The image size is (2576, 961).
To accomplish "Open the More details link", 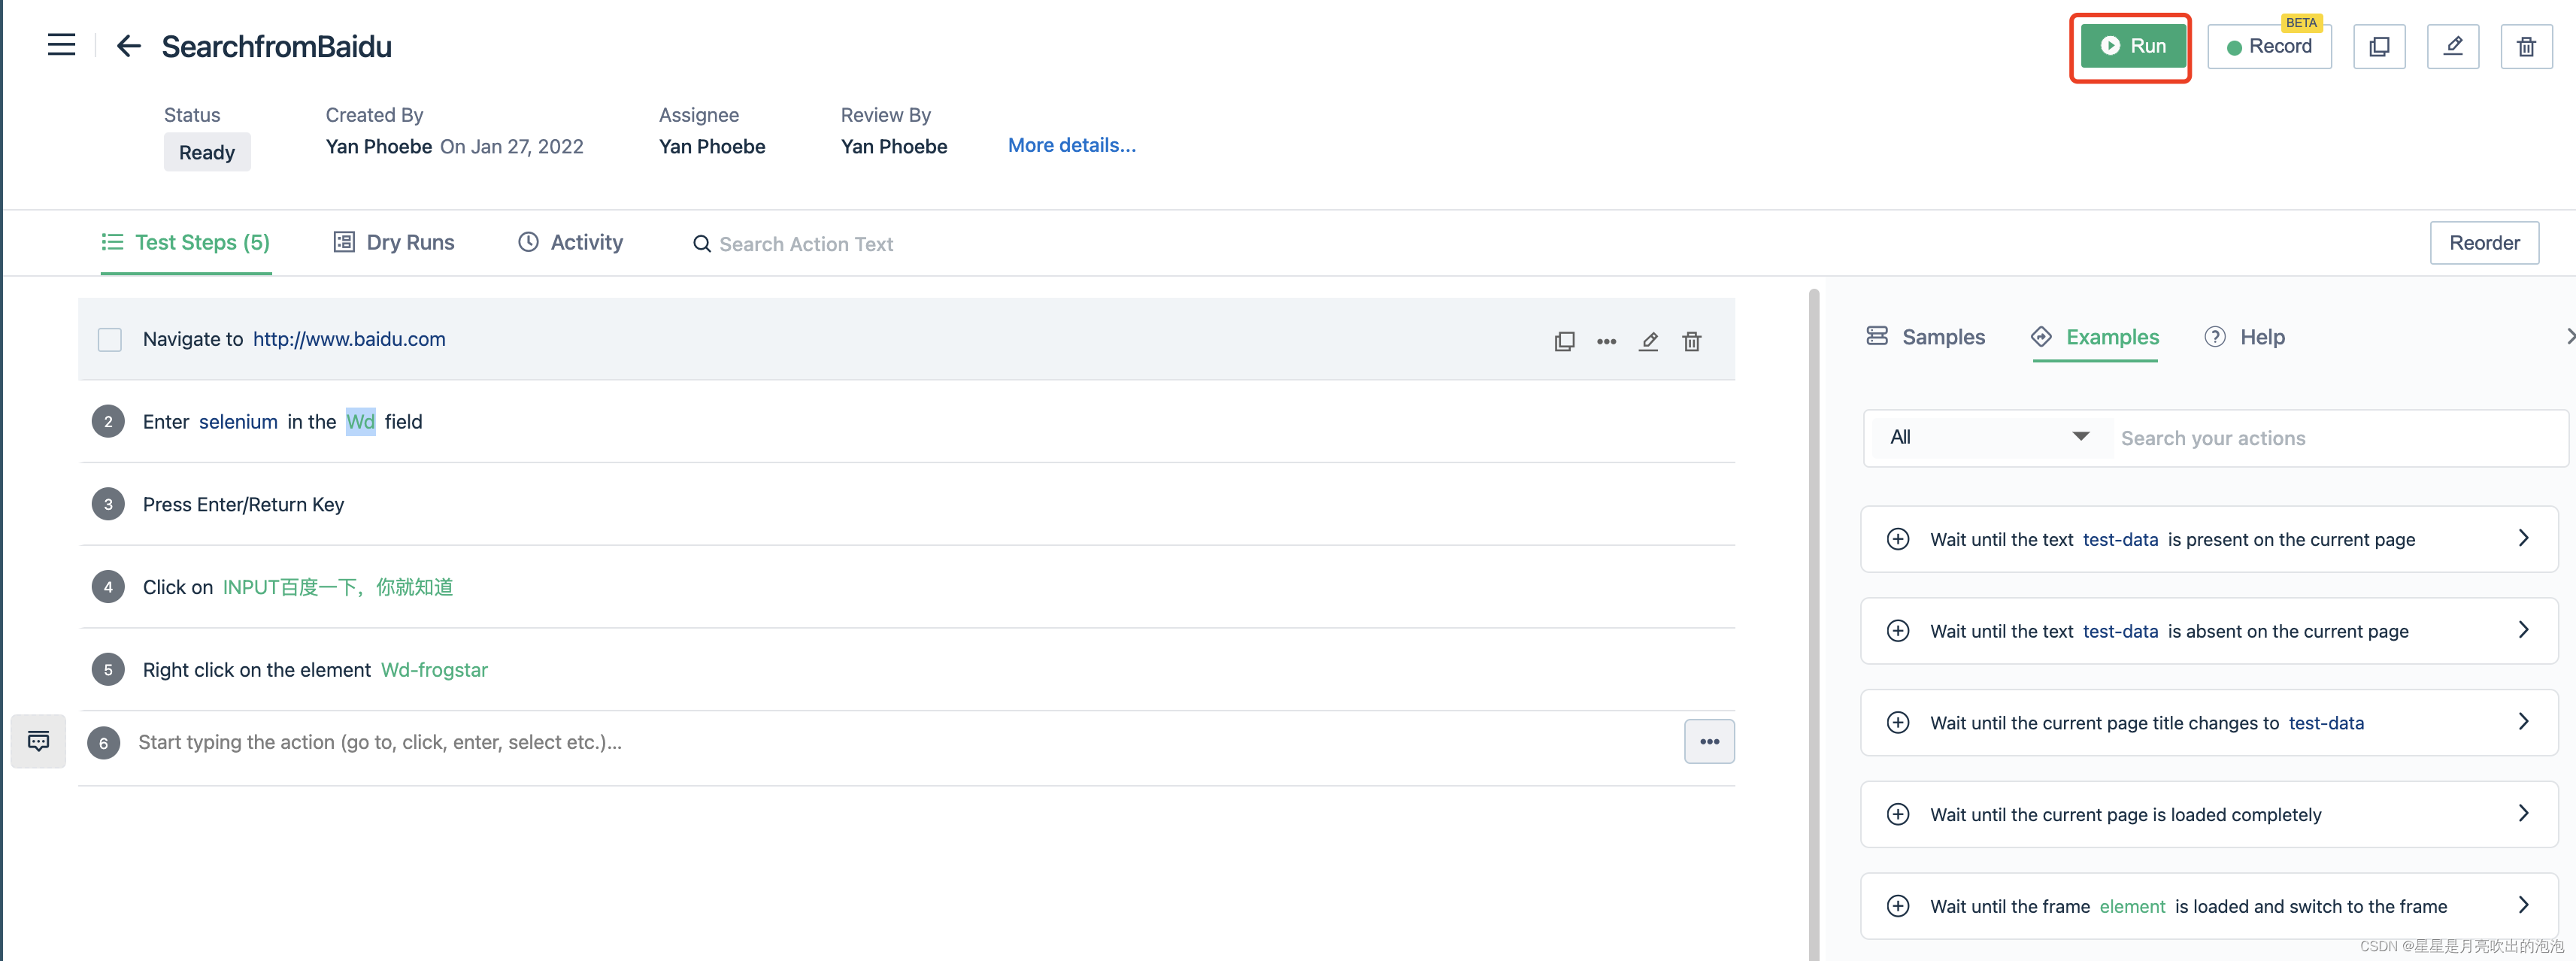I will pos(1071,146).
